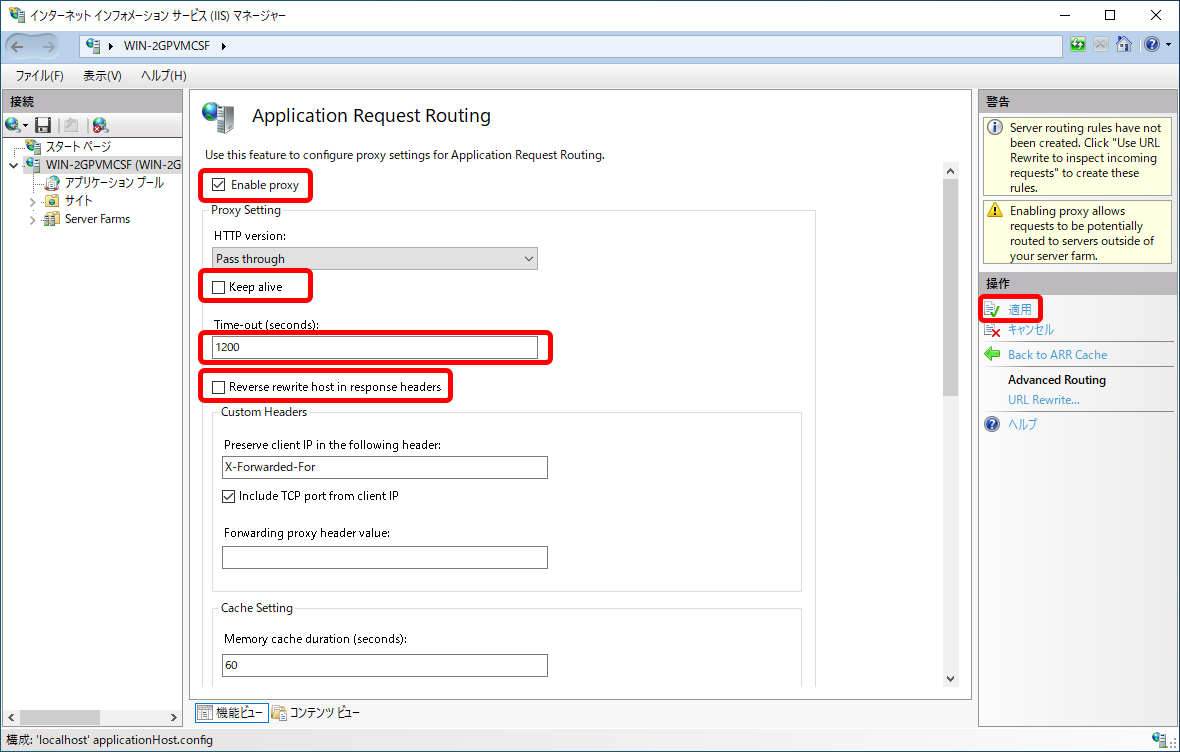Open the 表示(V) menu
Image resolution: width=1180 pixels, height=752 pixels.
(x=102, y=75)
